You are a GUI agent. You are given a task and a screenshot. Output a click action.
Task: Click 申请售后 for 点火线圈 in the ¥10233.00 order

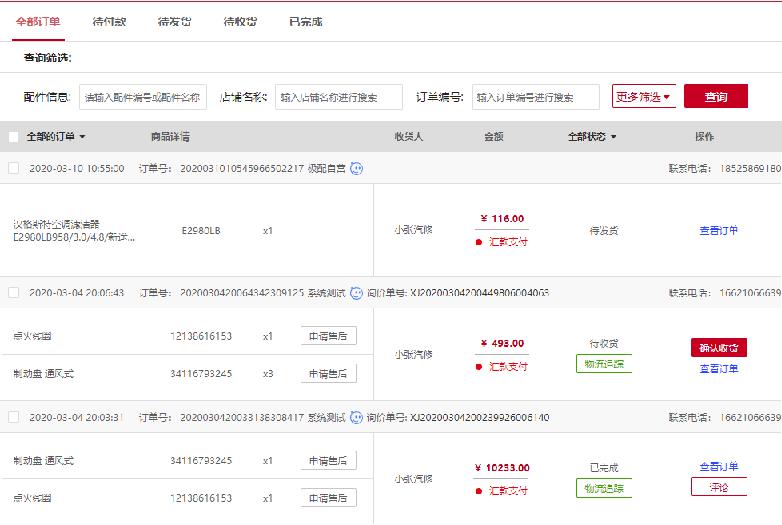coord(328,498)
